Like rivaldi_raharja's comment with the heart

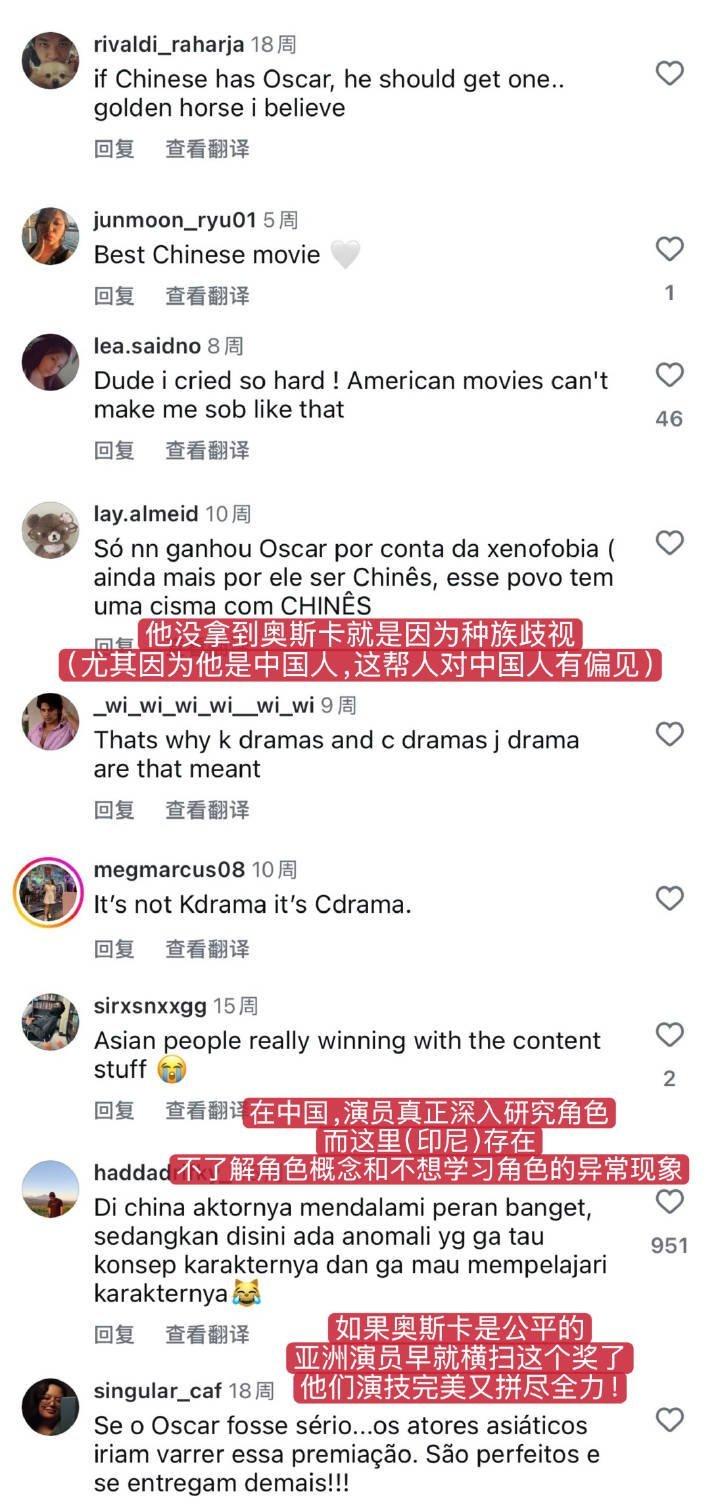(x=669, y=73)
